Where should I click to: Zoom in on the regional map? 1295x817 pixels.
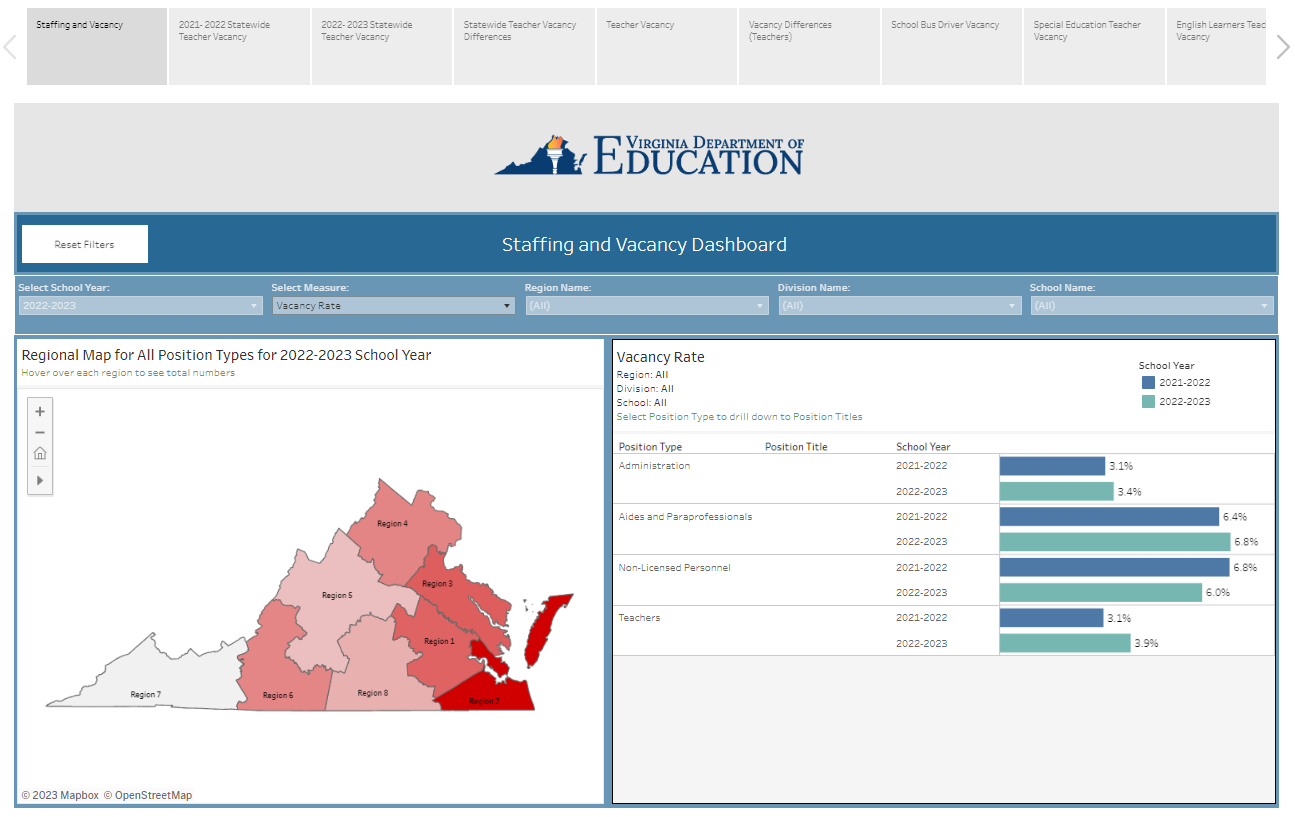pyautogui.click(x=39, y=410)
